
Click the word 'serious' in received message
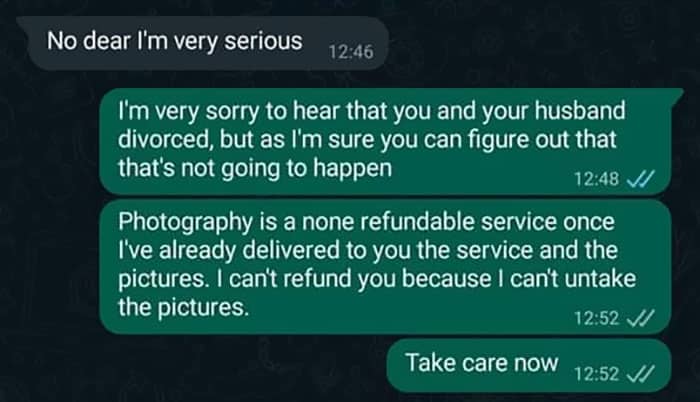tap(263, 41)
